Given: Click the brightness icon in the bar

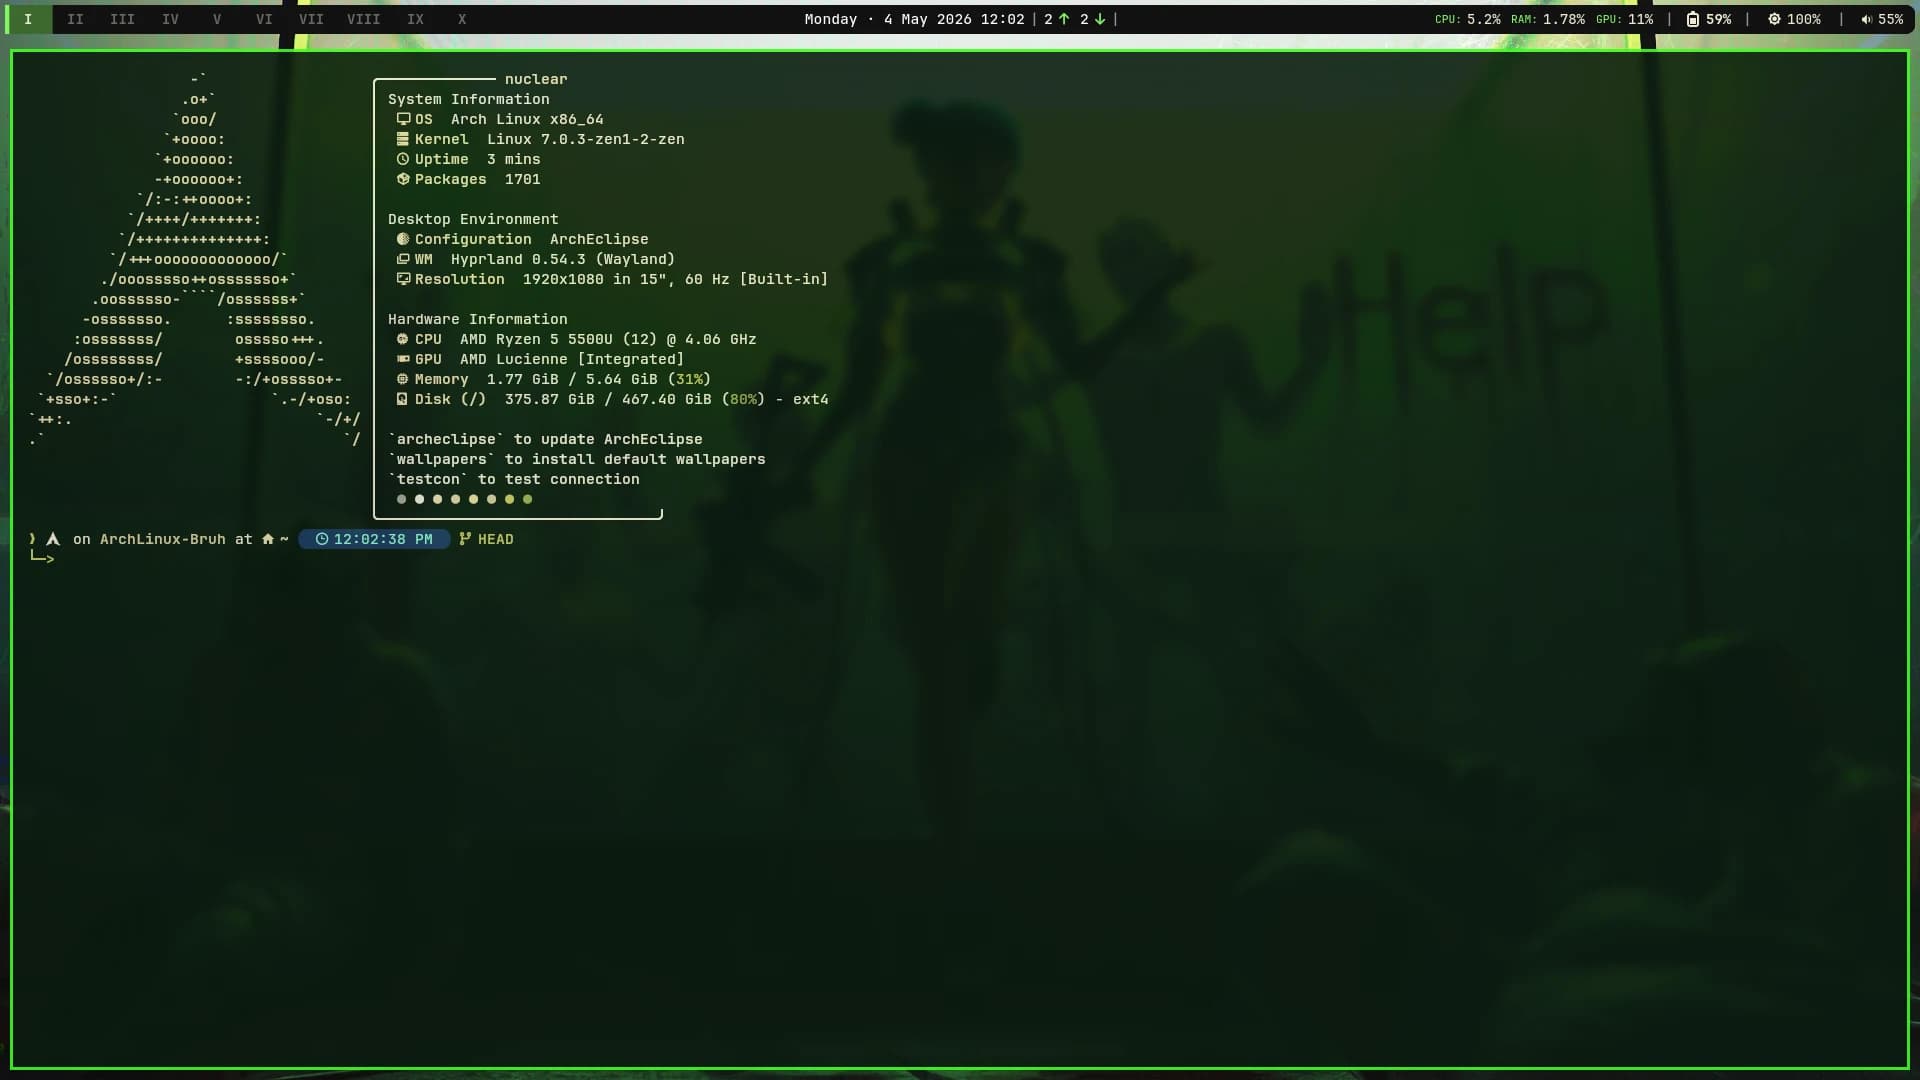Looking at the screenshot, I should 1774,19.
